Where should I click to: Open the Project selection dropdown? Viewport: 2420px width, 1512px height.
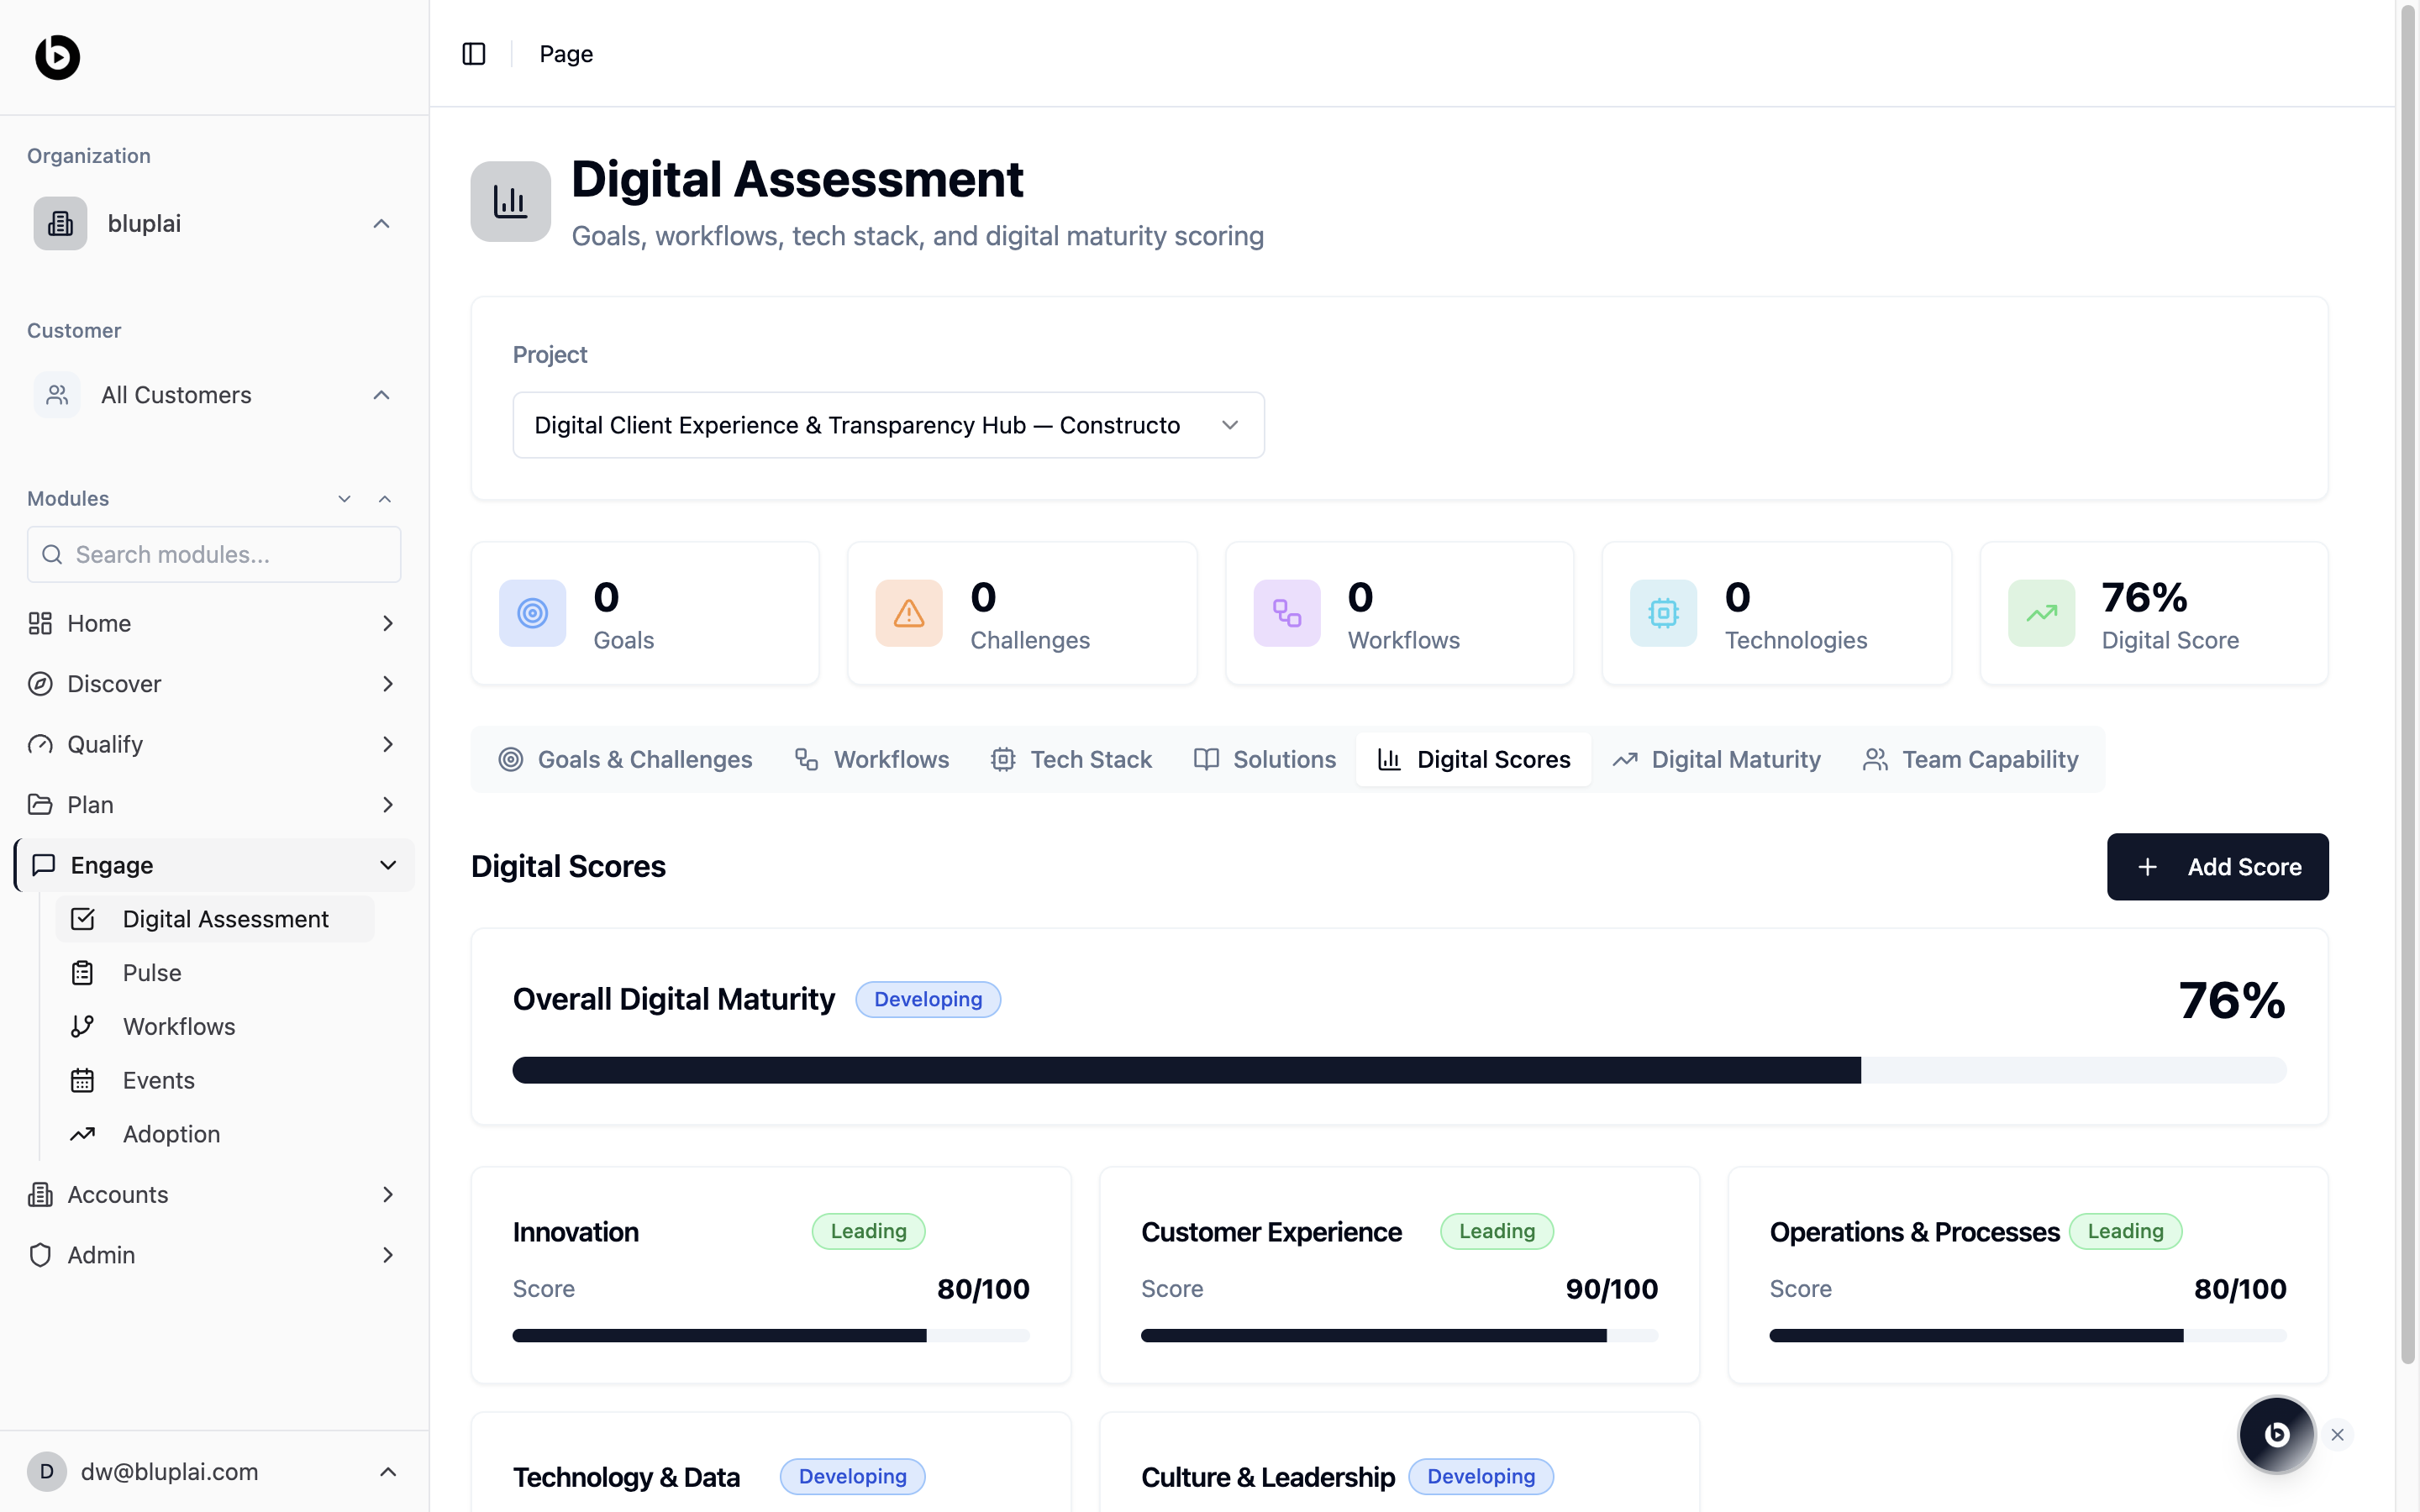888,425
